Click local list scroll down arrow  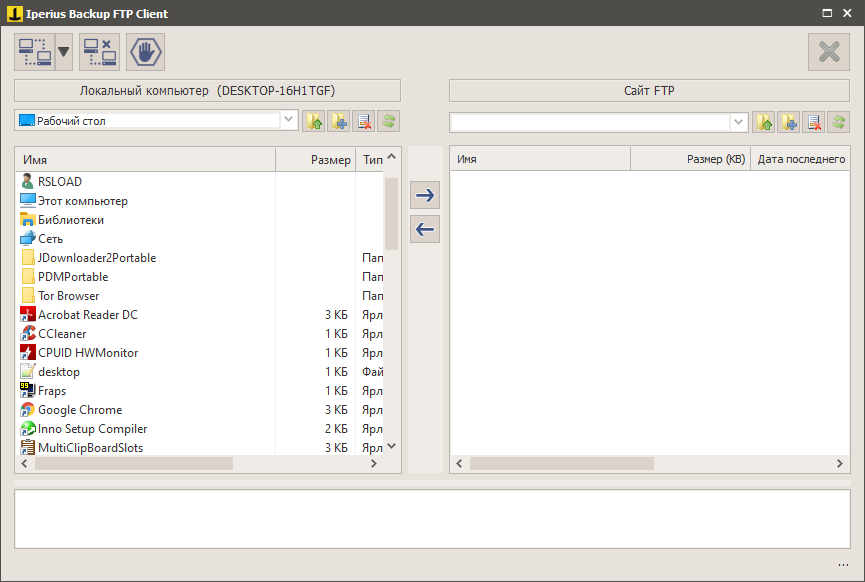coord(392,446)
